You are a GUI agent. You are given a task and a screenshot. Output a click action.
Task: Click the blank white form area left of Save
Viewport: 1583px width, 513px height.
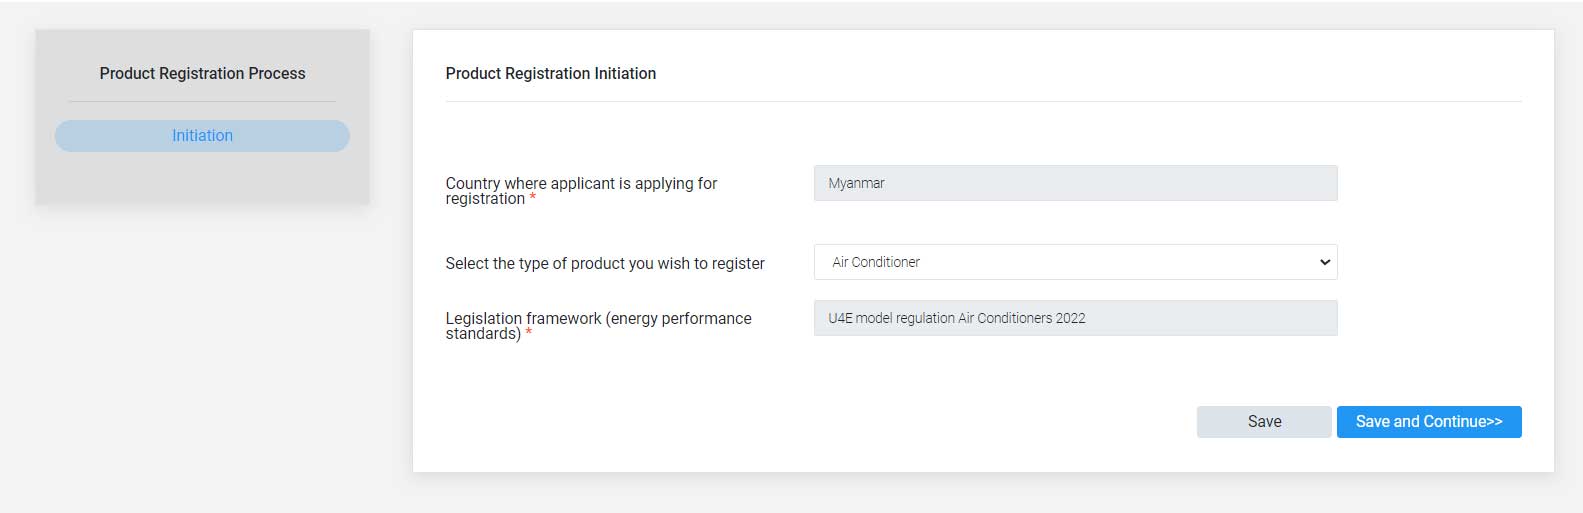tap(800, 422)
